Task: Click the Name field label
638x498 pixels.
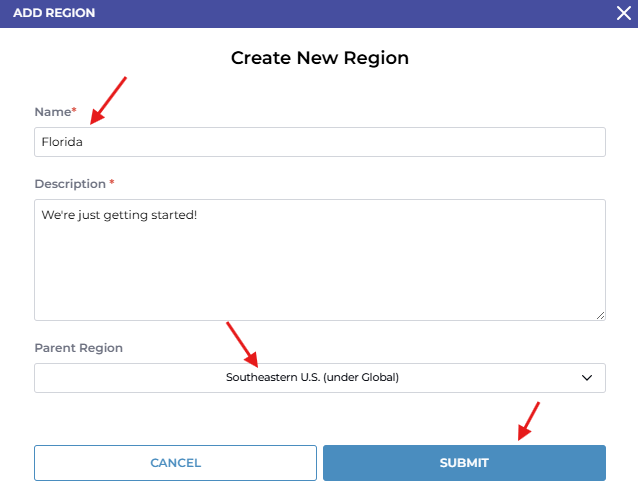Action: 51,112
